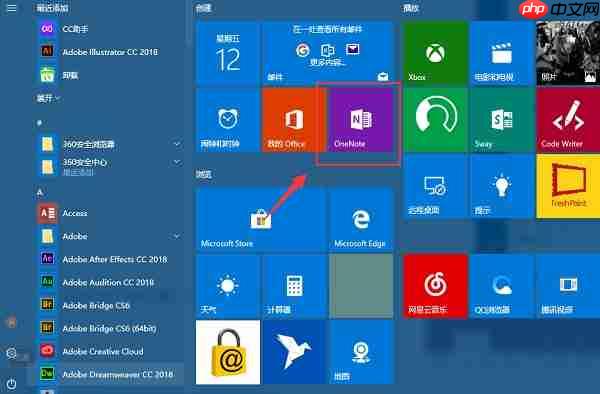Open the 电影和电视 Movies & TV tile
Image resolution: width=600 pixels, height=394 pixels.
click(502, 54)
